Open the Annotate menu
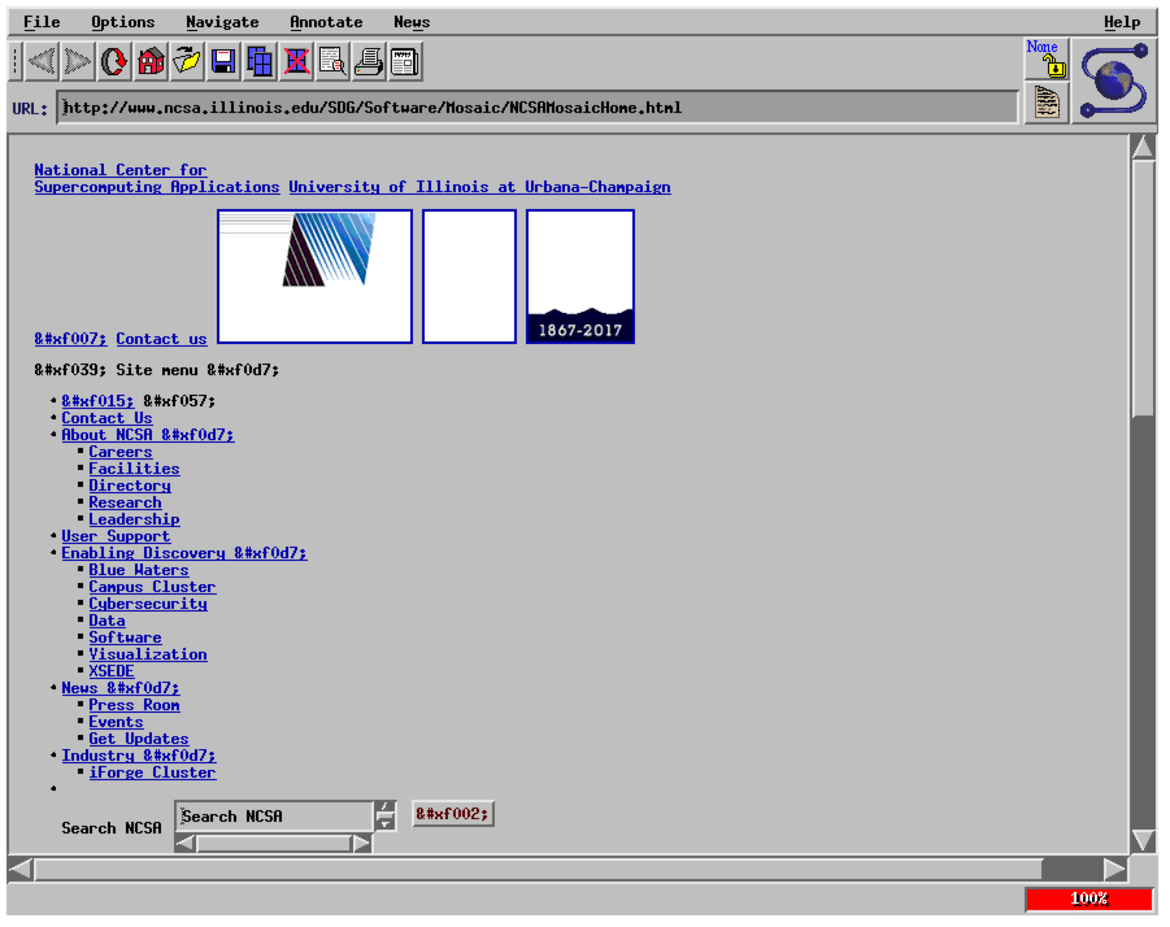 click(x=326, y=22)
